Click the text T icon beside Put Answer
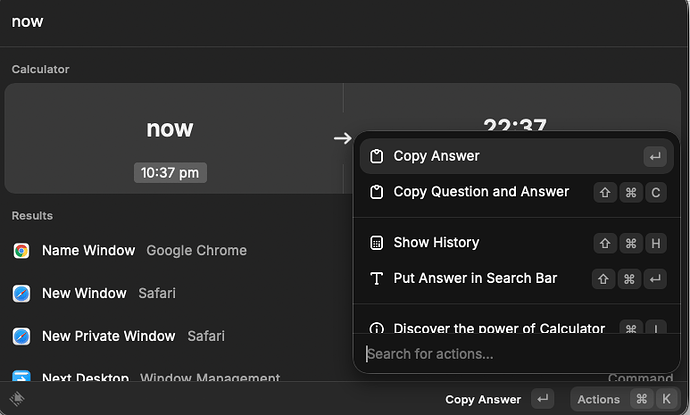 tap(377, 279)
